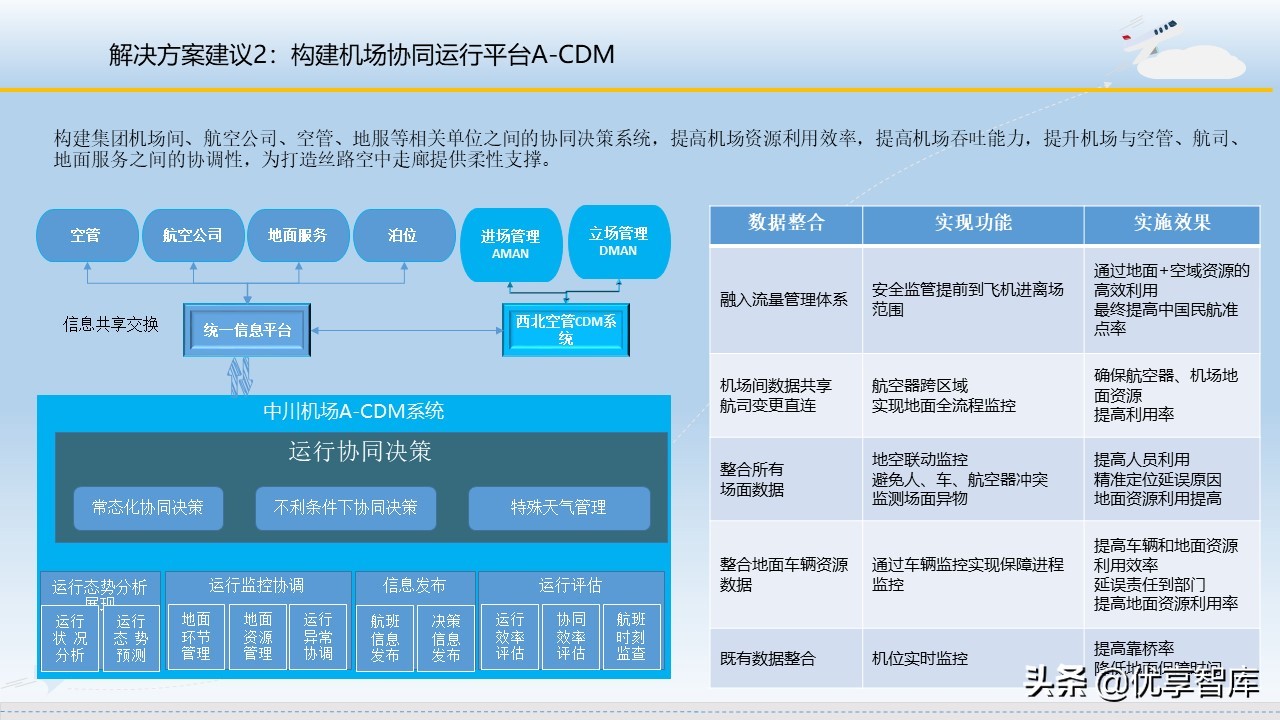Click the 统一信息平台 box

point(246,330)
